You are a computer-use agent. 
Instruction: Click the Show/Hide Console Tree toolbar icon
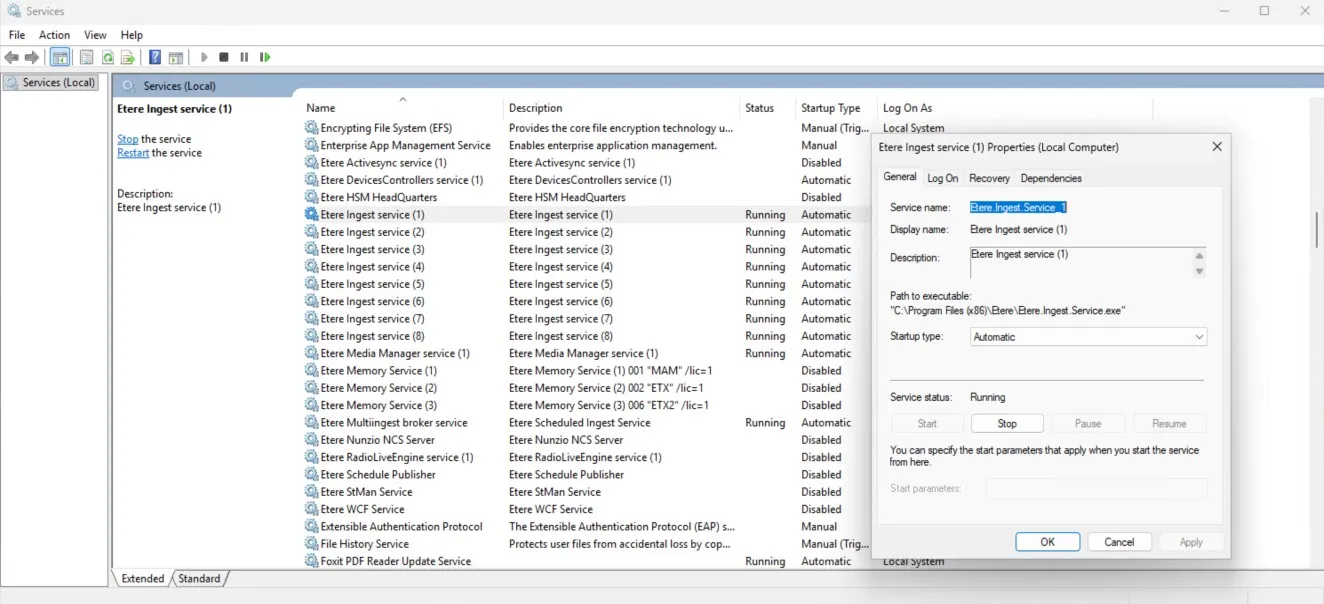pyautogui.click(x=60, y=58)
